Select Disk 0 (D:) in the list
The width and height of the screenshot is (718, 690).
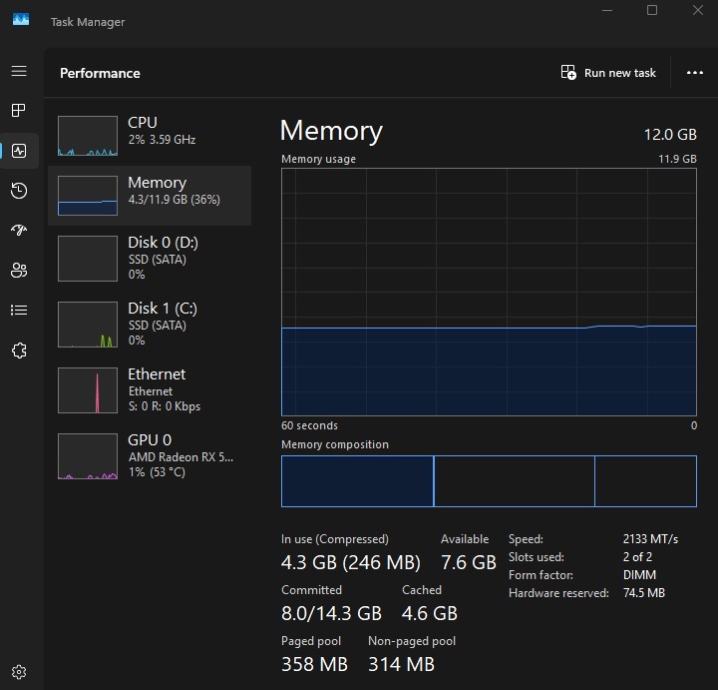(x=149, y=257)
